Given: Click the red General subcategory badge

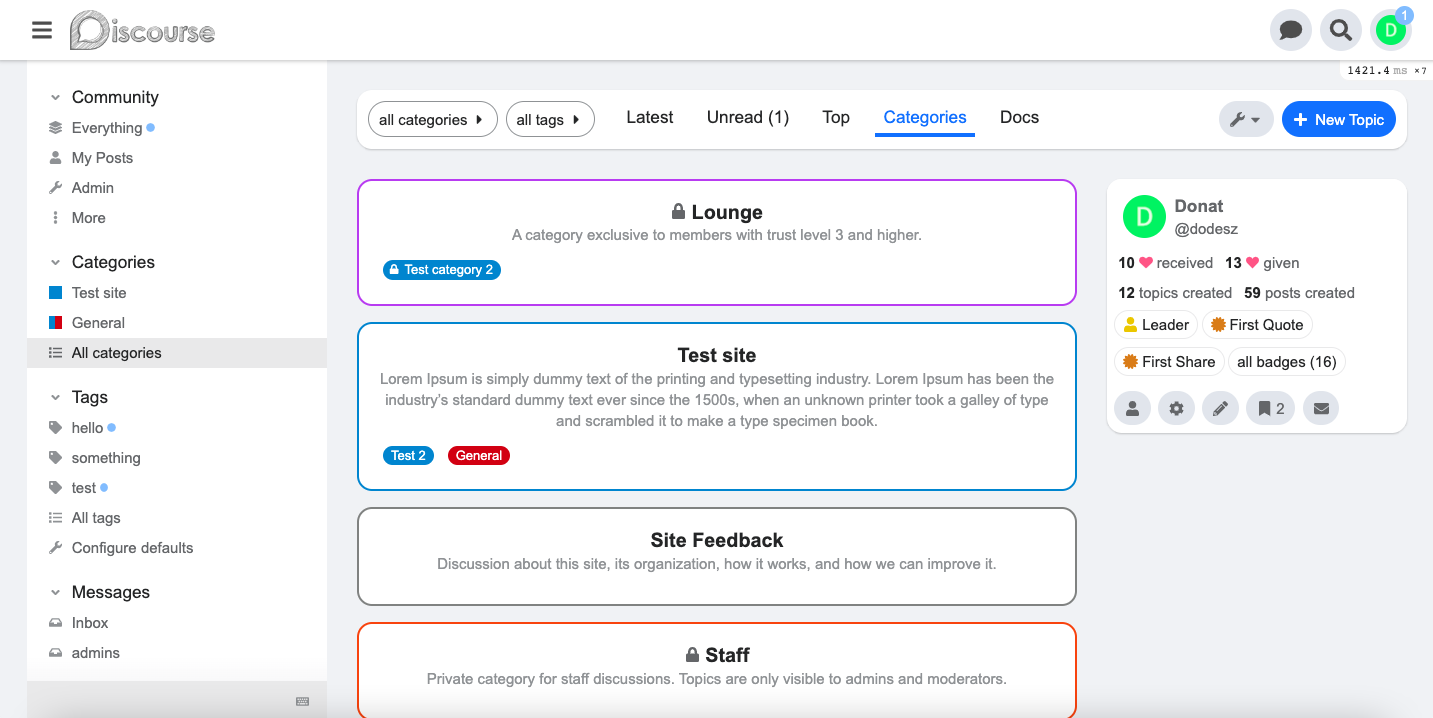Looking at the screenshot, I should click(x=479, y=455).
